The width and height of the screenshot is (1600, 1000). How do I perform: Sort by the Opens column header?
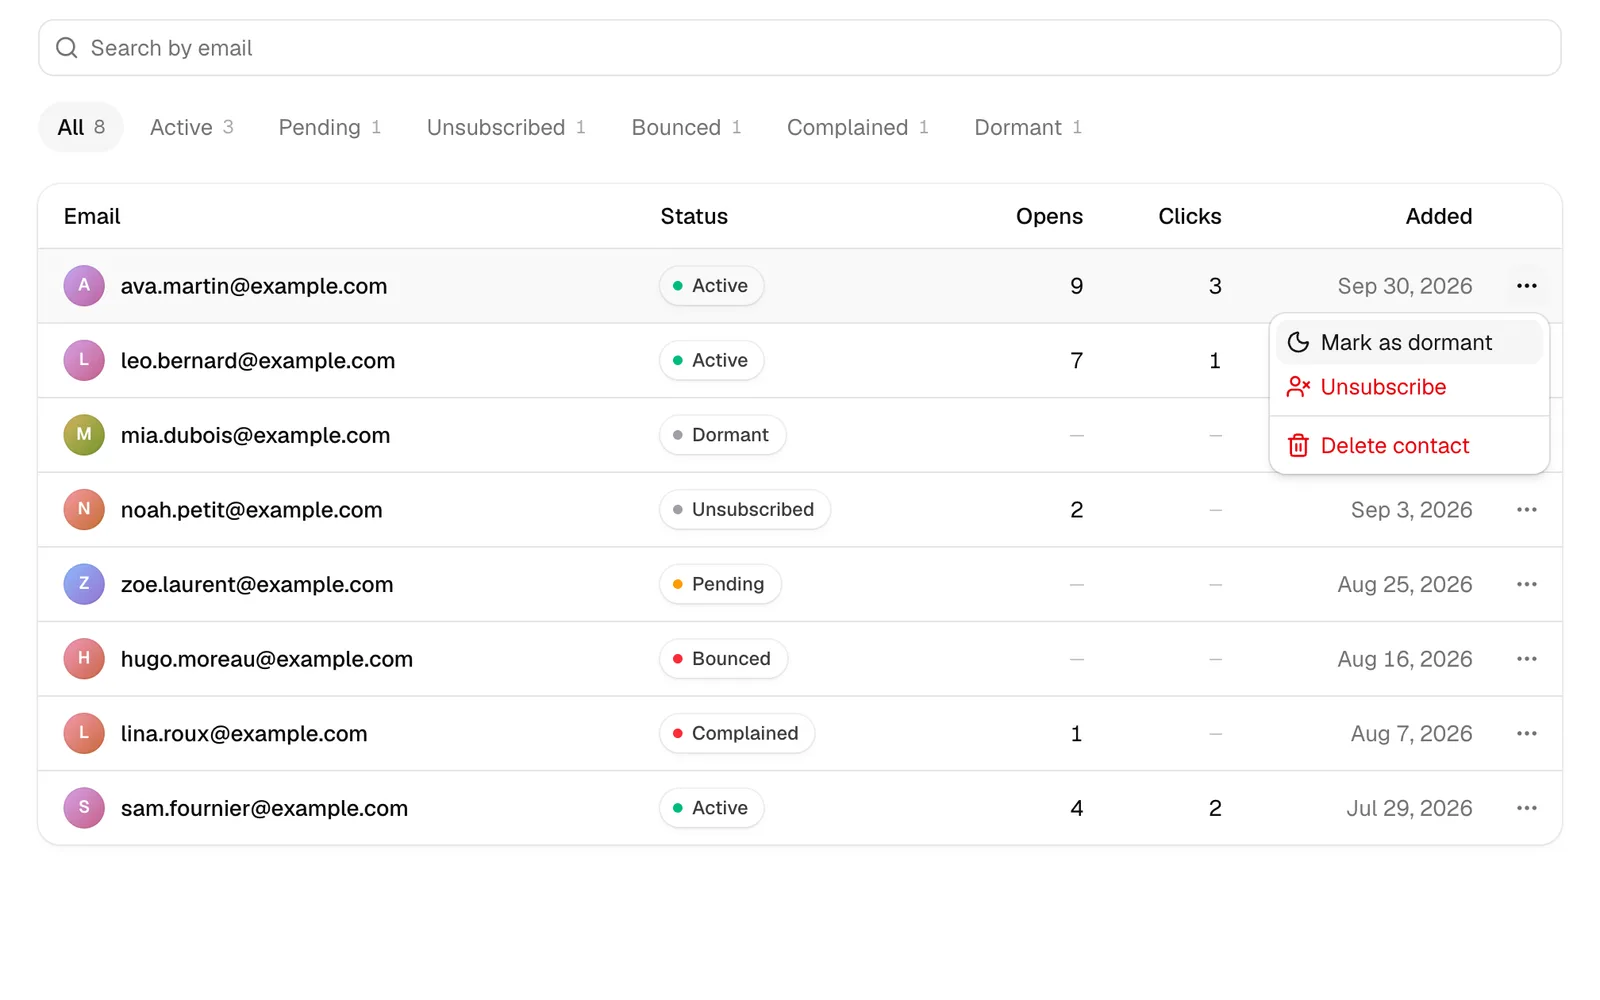[1049, 216]
